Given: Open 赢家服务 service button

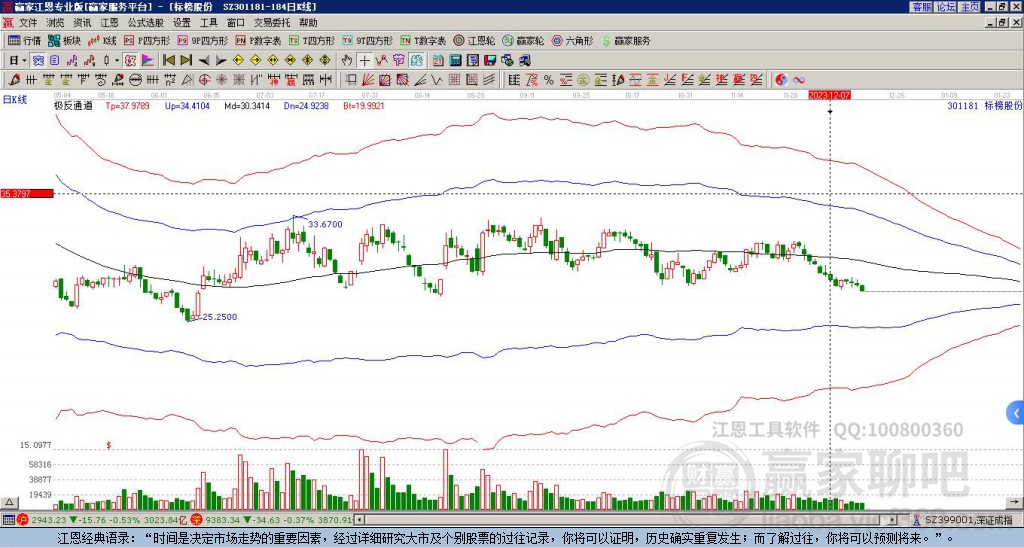Looking at the screenshot, I should (626, 40).
